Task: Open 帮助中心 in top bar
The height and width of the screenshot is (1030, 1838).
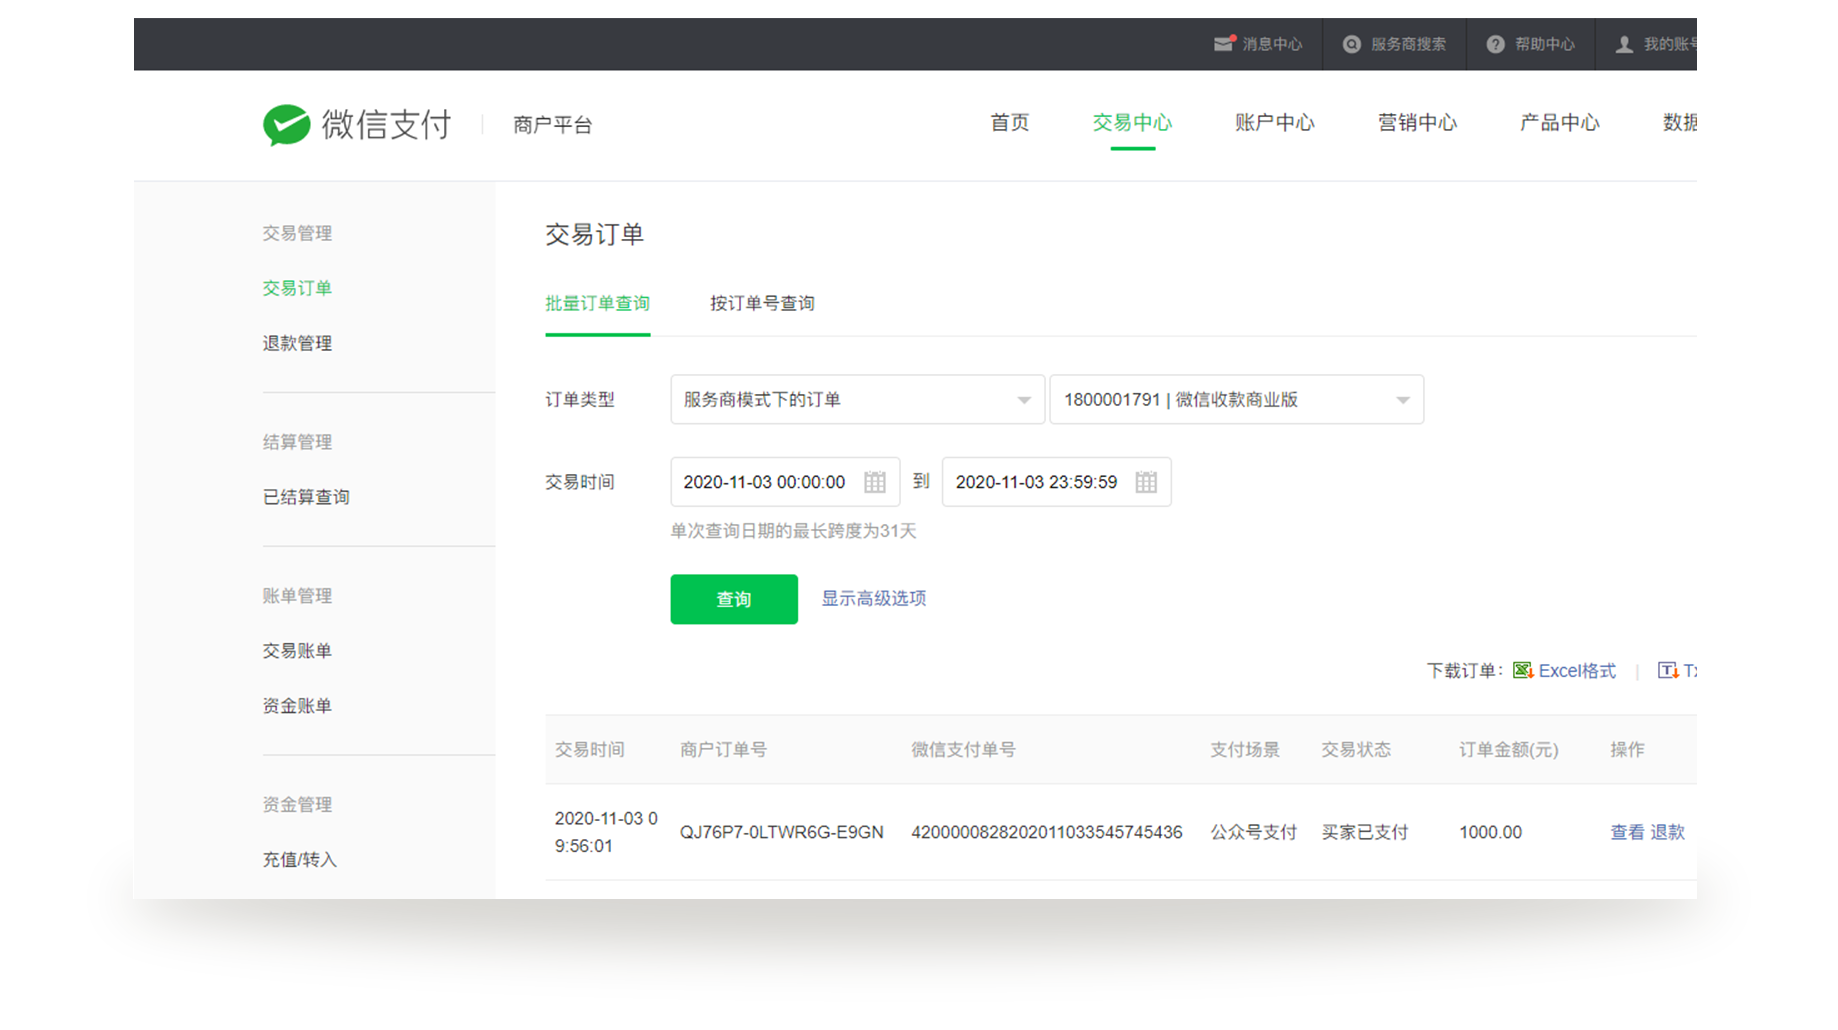Action: (1545, 44)
